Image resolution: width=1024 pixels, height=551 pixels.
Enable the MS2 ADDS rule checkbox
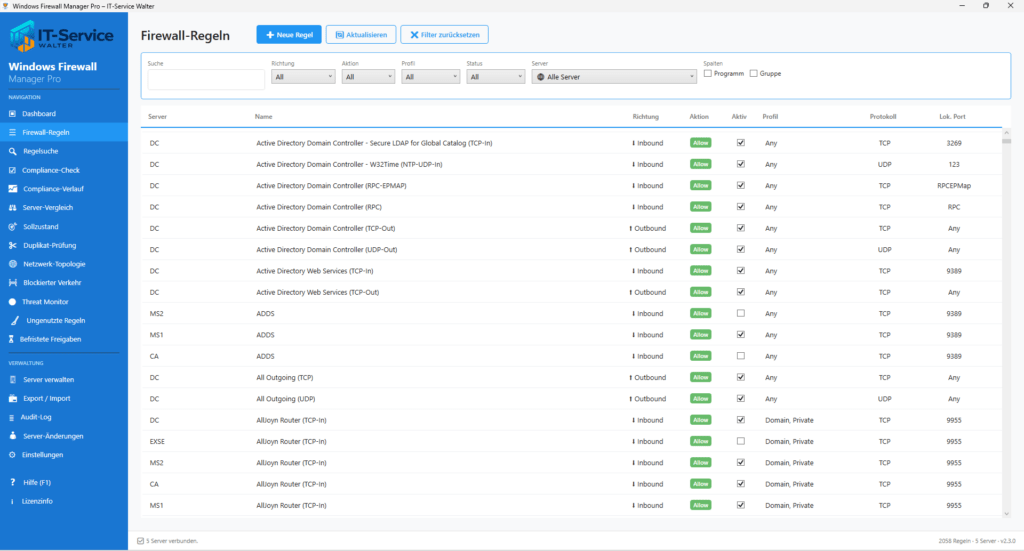[x=741, y=313]
